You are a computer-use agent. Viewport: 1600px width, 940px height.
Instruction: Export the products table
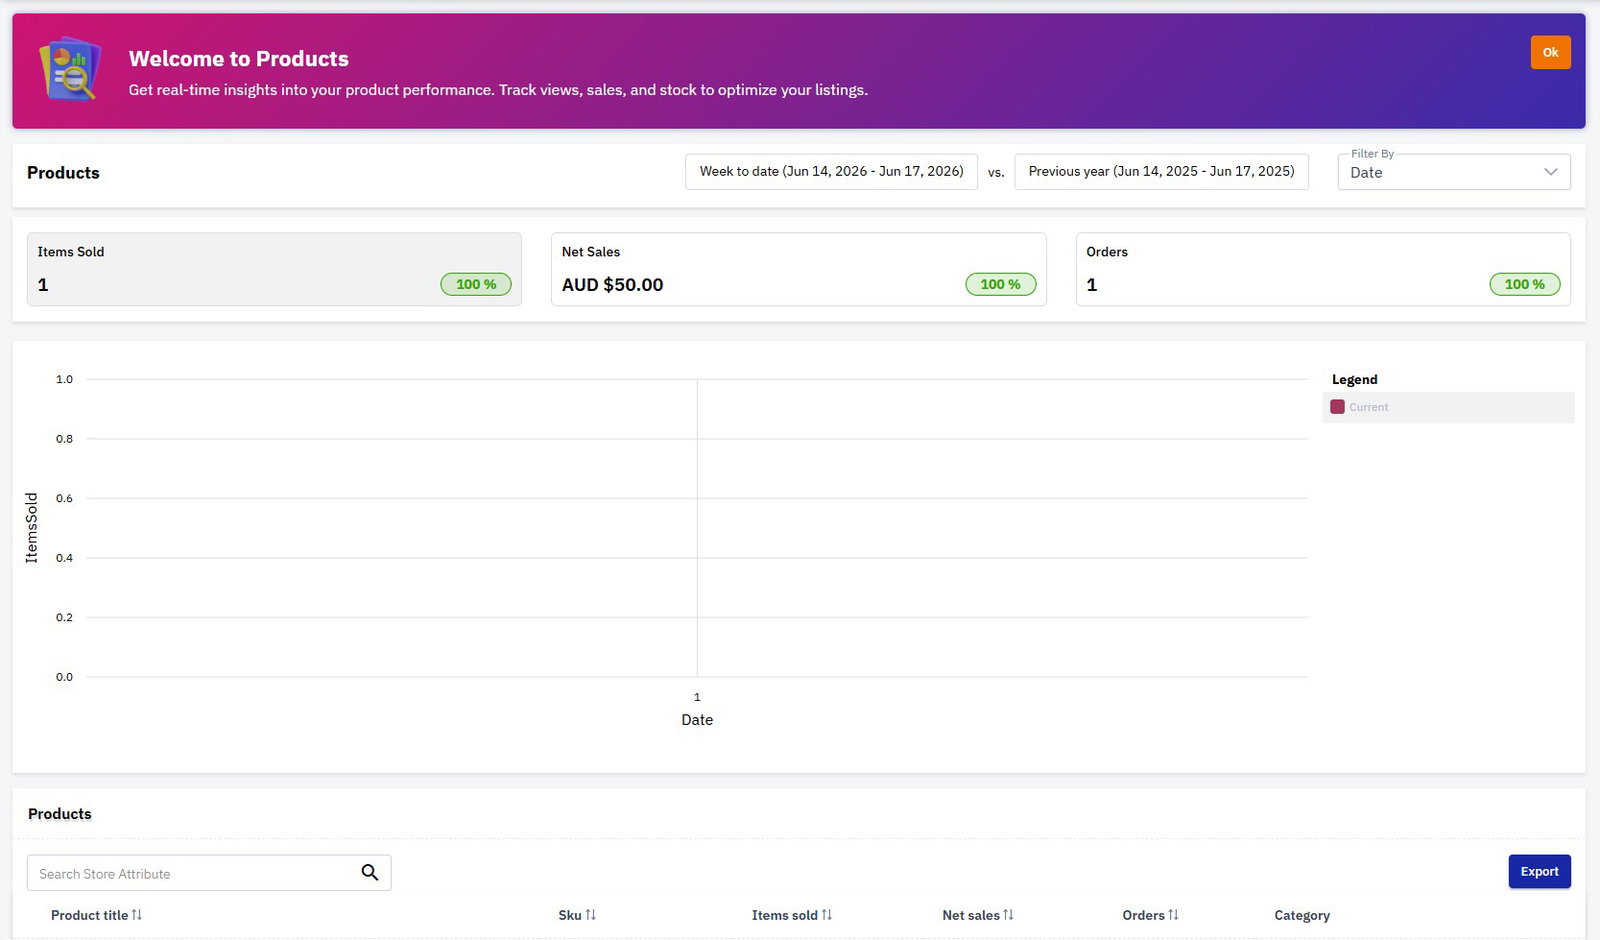click(x=1539, y=871)
